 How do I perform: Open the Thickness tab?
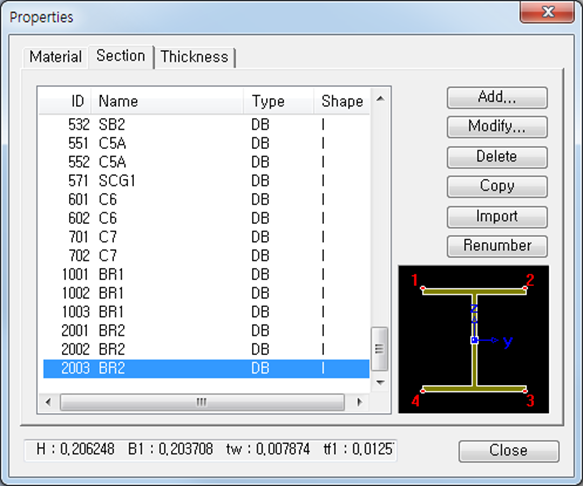(194, 57)
